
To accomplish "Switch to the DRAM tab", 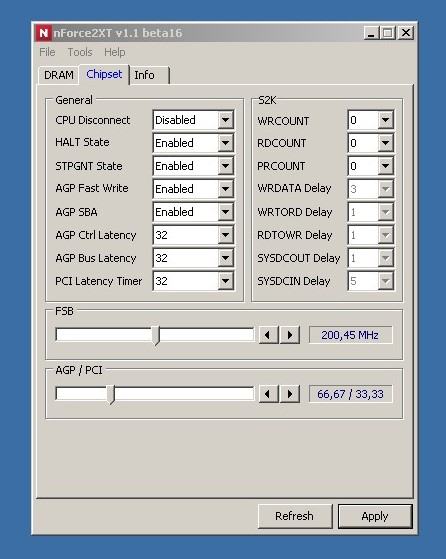I will pos(59,75).
